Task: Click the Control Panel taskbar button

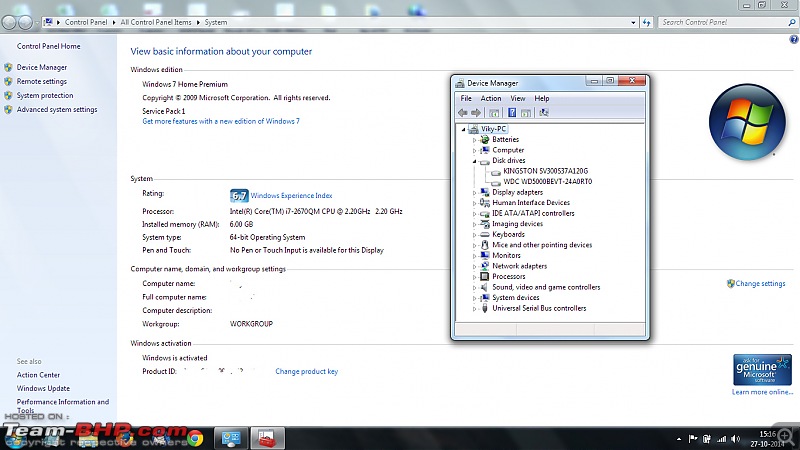Action: [x=231, y=438]
